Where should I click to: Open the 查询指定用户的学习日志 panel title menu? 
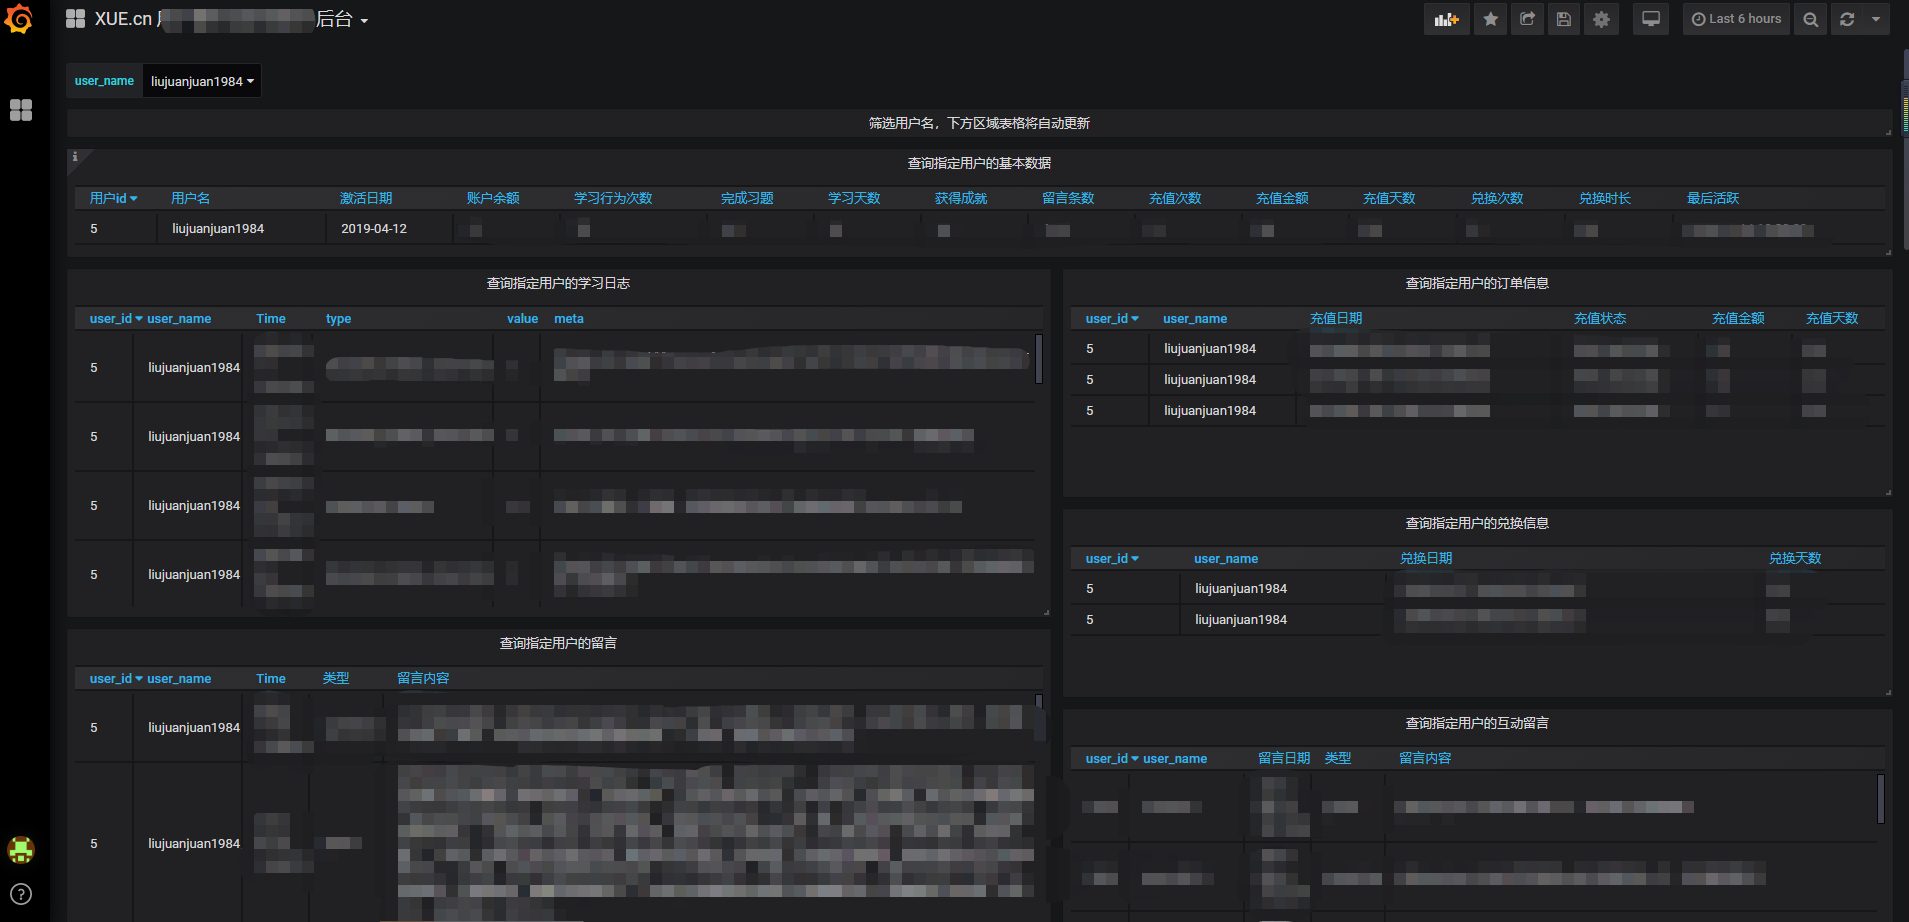click(558, 283)
